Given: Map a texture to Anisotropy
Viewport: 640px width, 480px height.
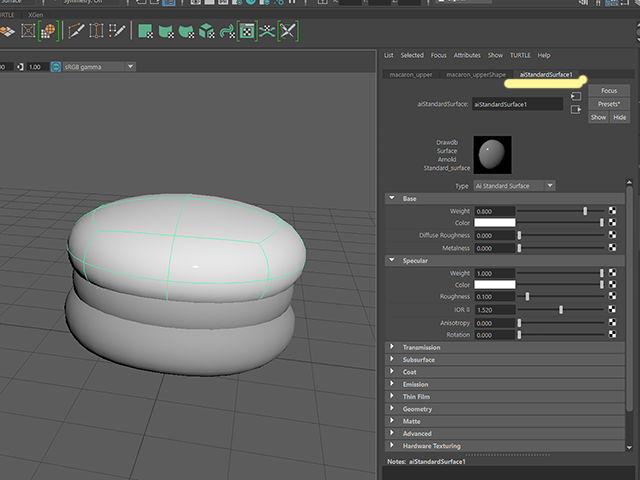Looking at the screenshot, I should pyautogui.click(x=612, y=322).
